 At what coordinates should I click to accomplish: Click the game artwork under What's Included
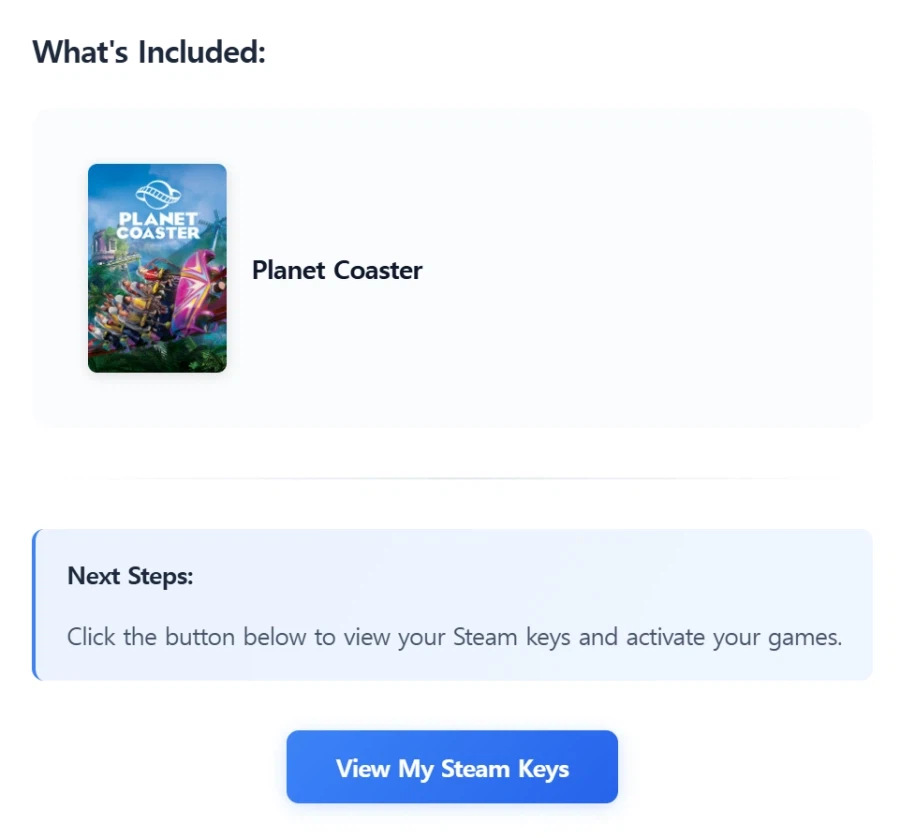tap(157, 268)
